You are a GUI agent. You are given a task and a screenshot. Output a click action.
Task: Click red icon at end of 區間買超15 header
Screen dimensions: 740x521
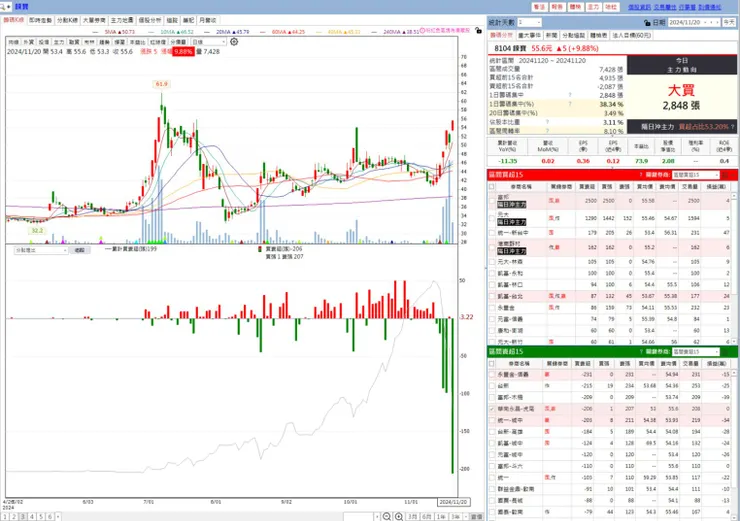726,175
